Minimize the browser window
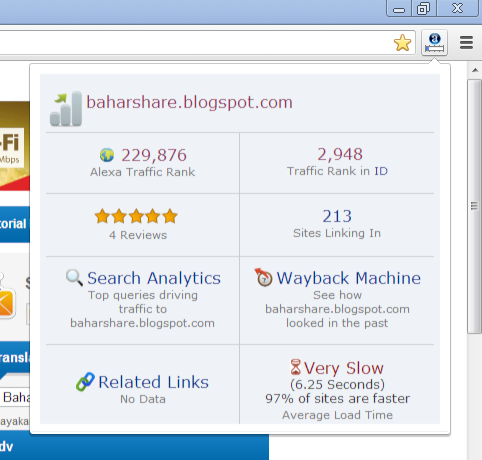The width and height of the screenshot is (482, 460). 399,9
